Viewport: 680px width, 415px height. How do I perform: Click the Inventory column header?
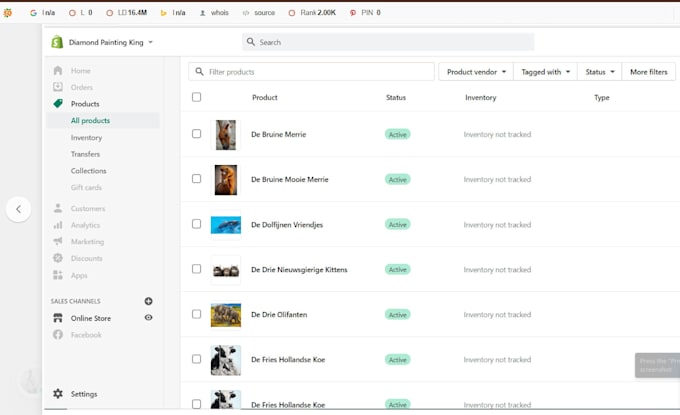coord(481,98)
